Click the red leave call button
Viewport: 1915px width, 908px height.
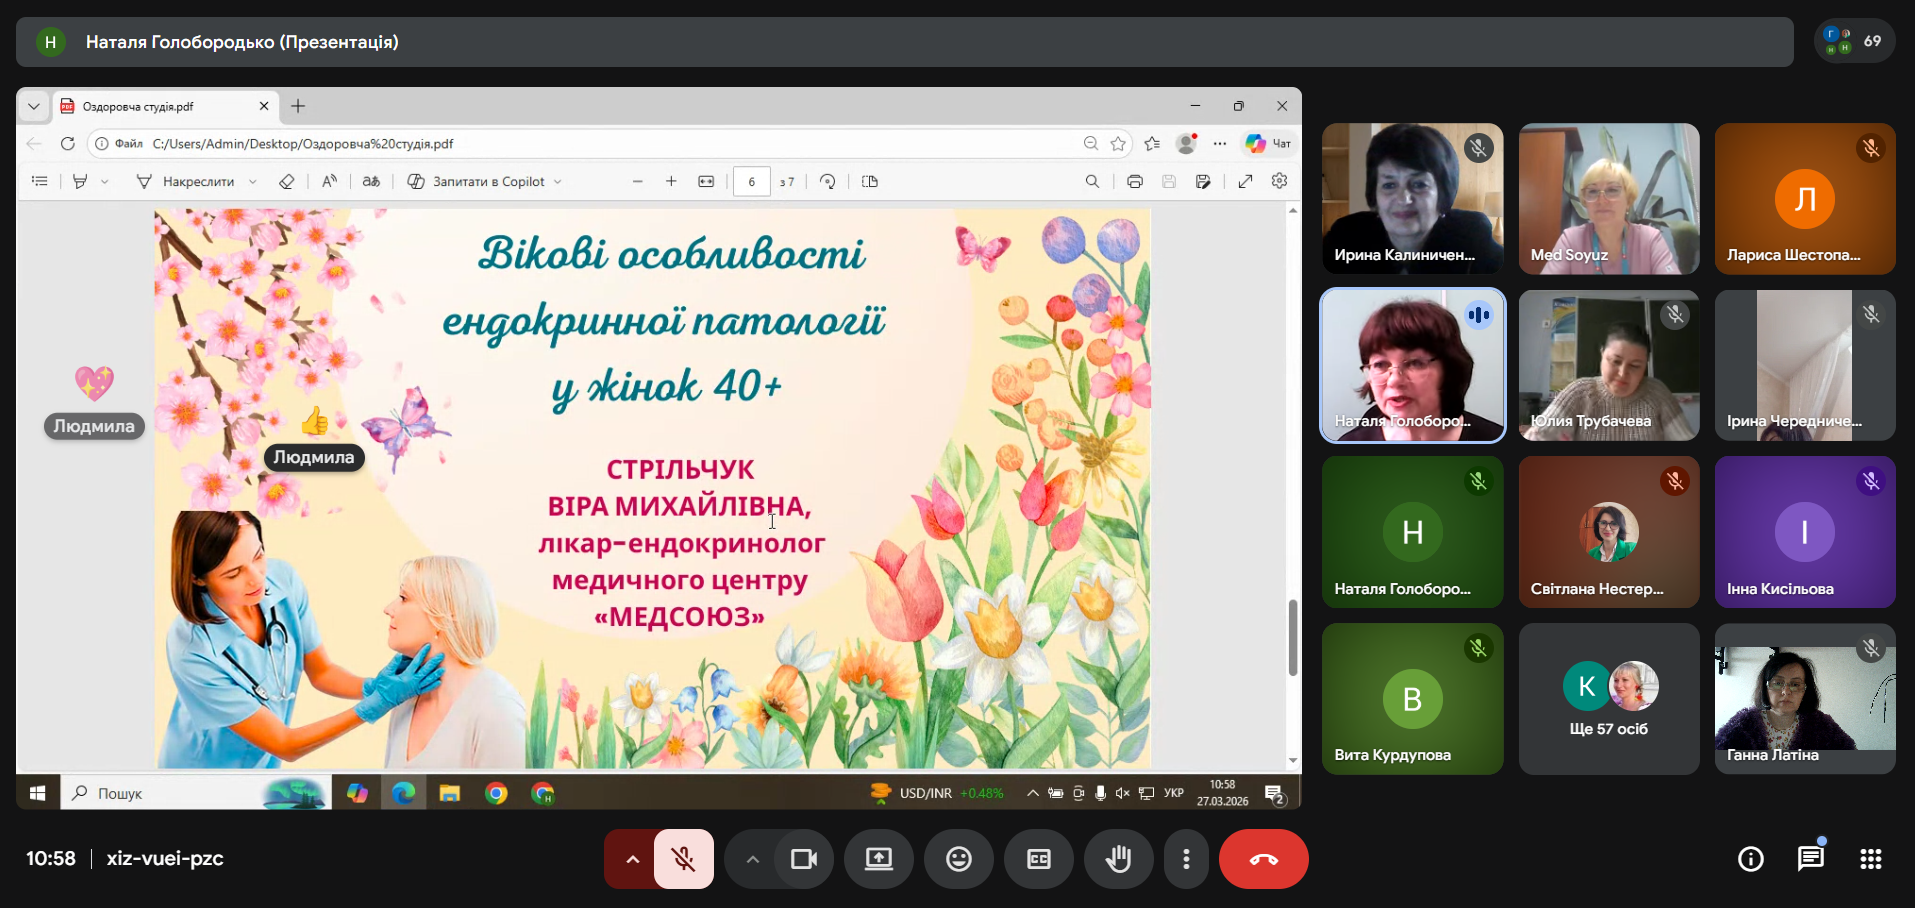pos(1263,859)
